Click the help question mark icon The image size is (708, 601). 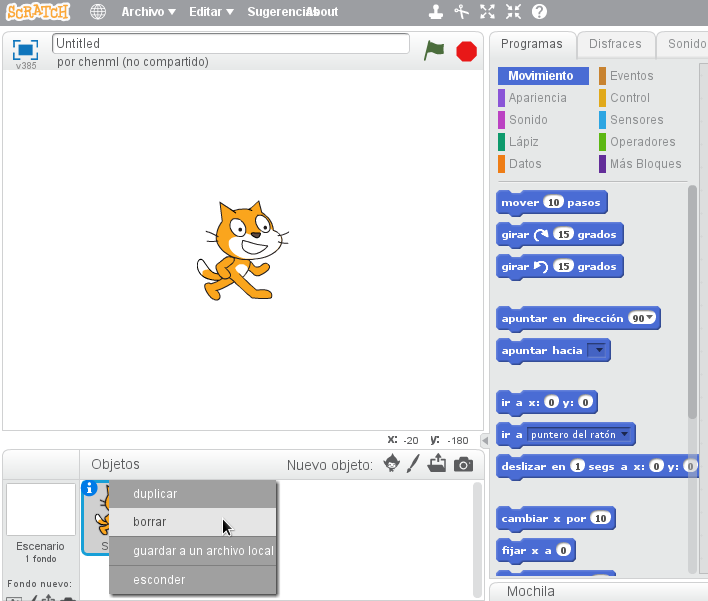(539, 12)
